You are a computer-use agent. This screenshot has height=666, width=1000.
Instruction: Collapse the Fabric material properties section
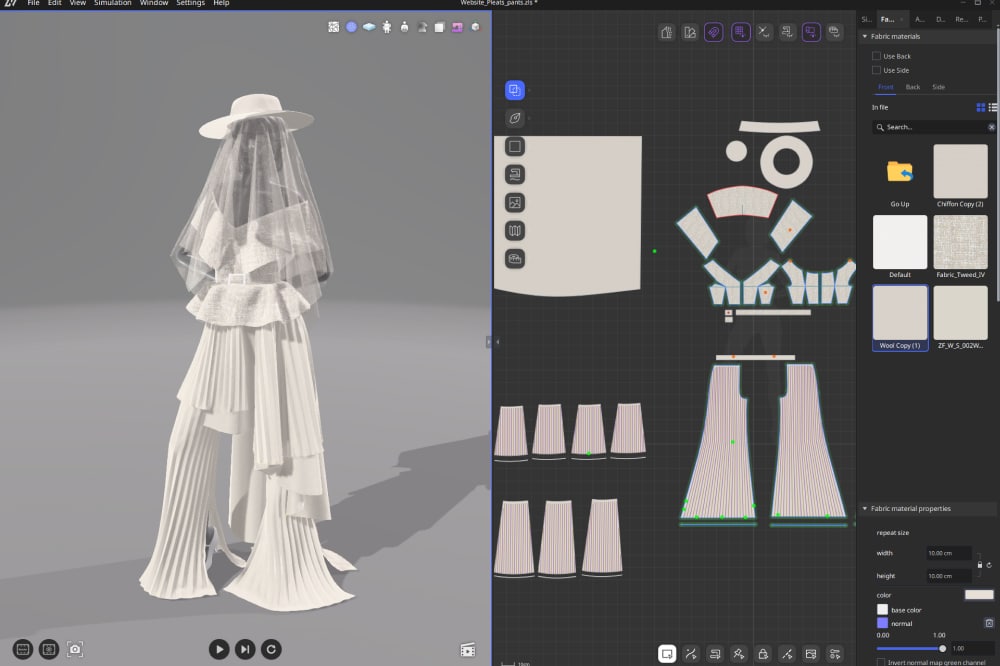click(x=865, y=508)
